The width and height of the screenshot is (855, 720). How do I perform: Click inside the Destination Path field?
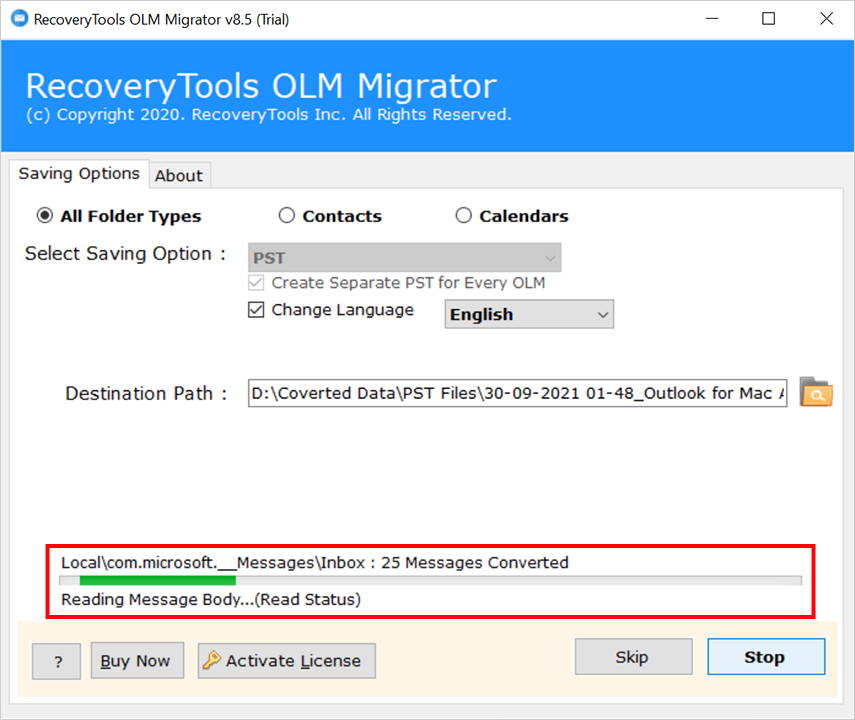[517, 393]
